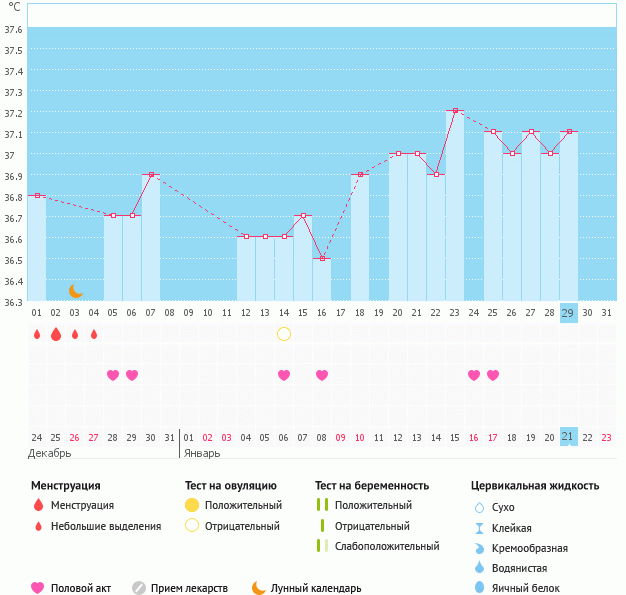Click the Слабоположительный pregnancy test legend item

(389, 546)
